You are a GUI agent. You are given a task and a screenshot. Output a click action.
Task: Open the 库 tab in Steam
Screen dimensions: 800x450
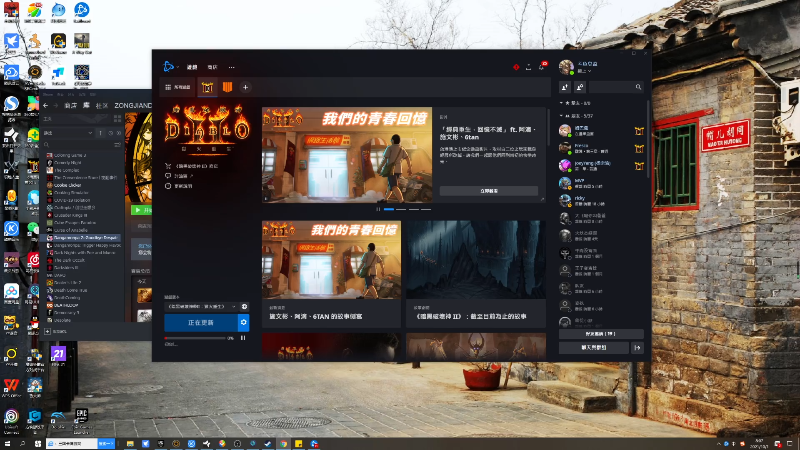click(86, 106)
